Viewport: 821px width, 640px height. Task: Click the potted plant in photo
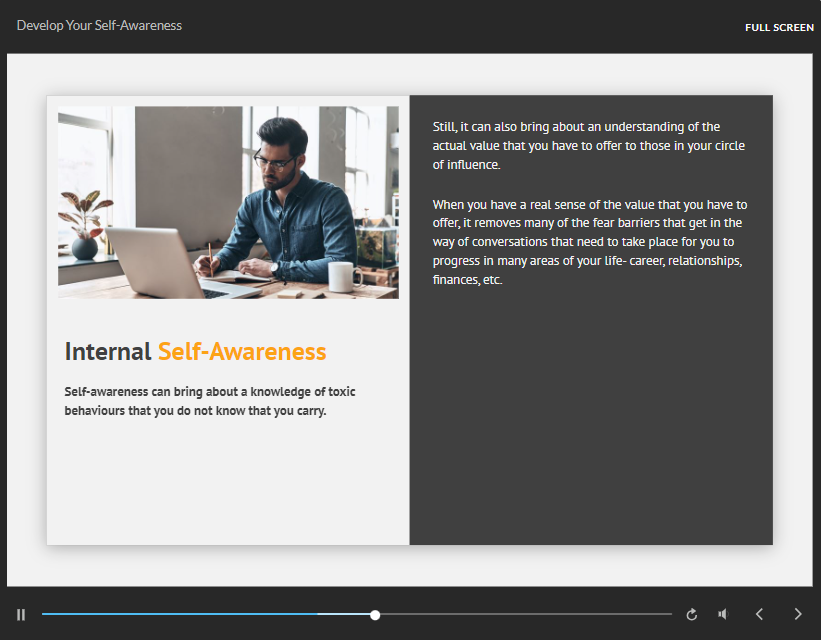pyautogui.click(x=86, y=225)
